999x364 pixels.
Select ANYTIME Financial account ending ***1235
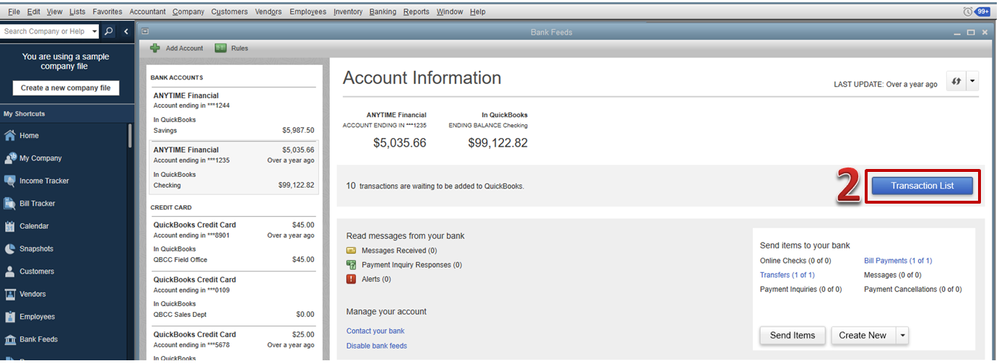tap(233, 168)
